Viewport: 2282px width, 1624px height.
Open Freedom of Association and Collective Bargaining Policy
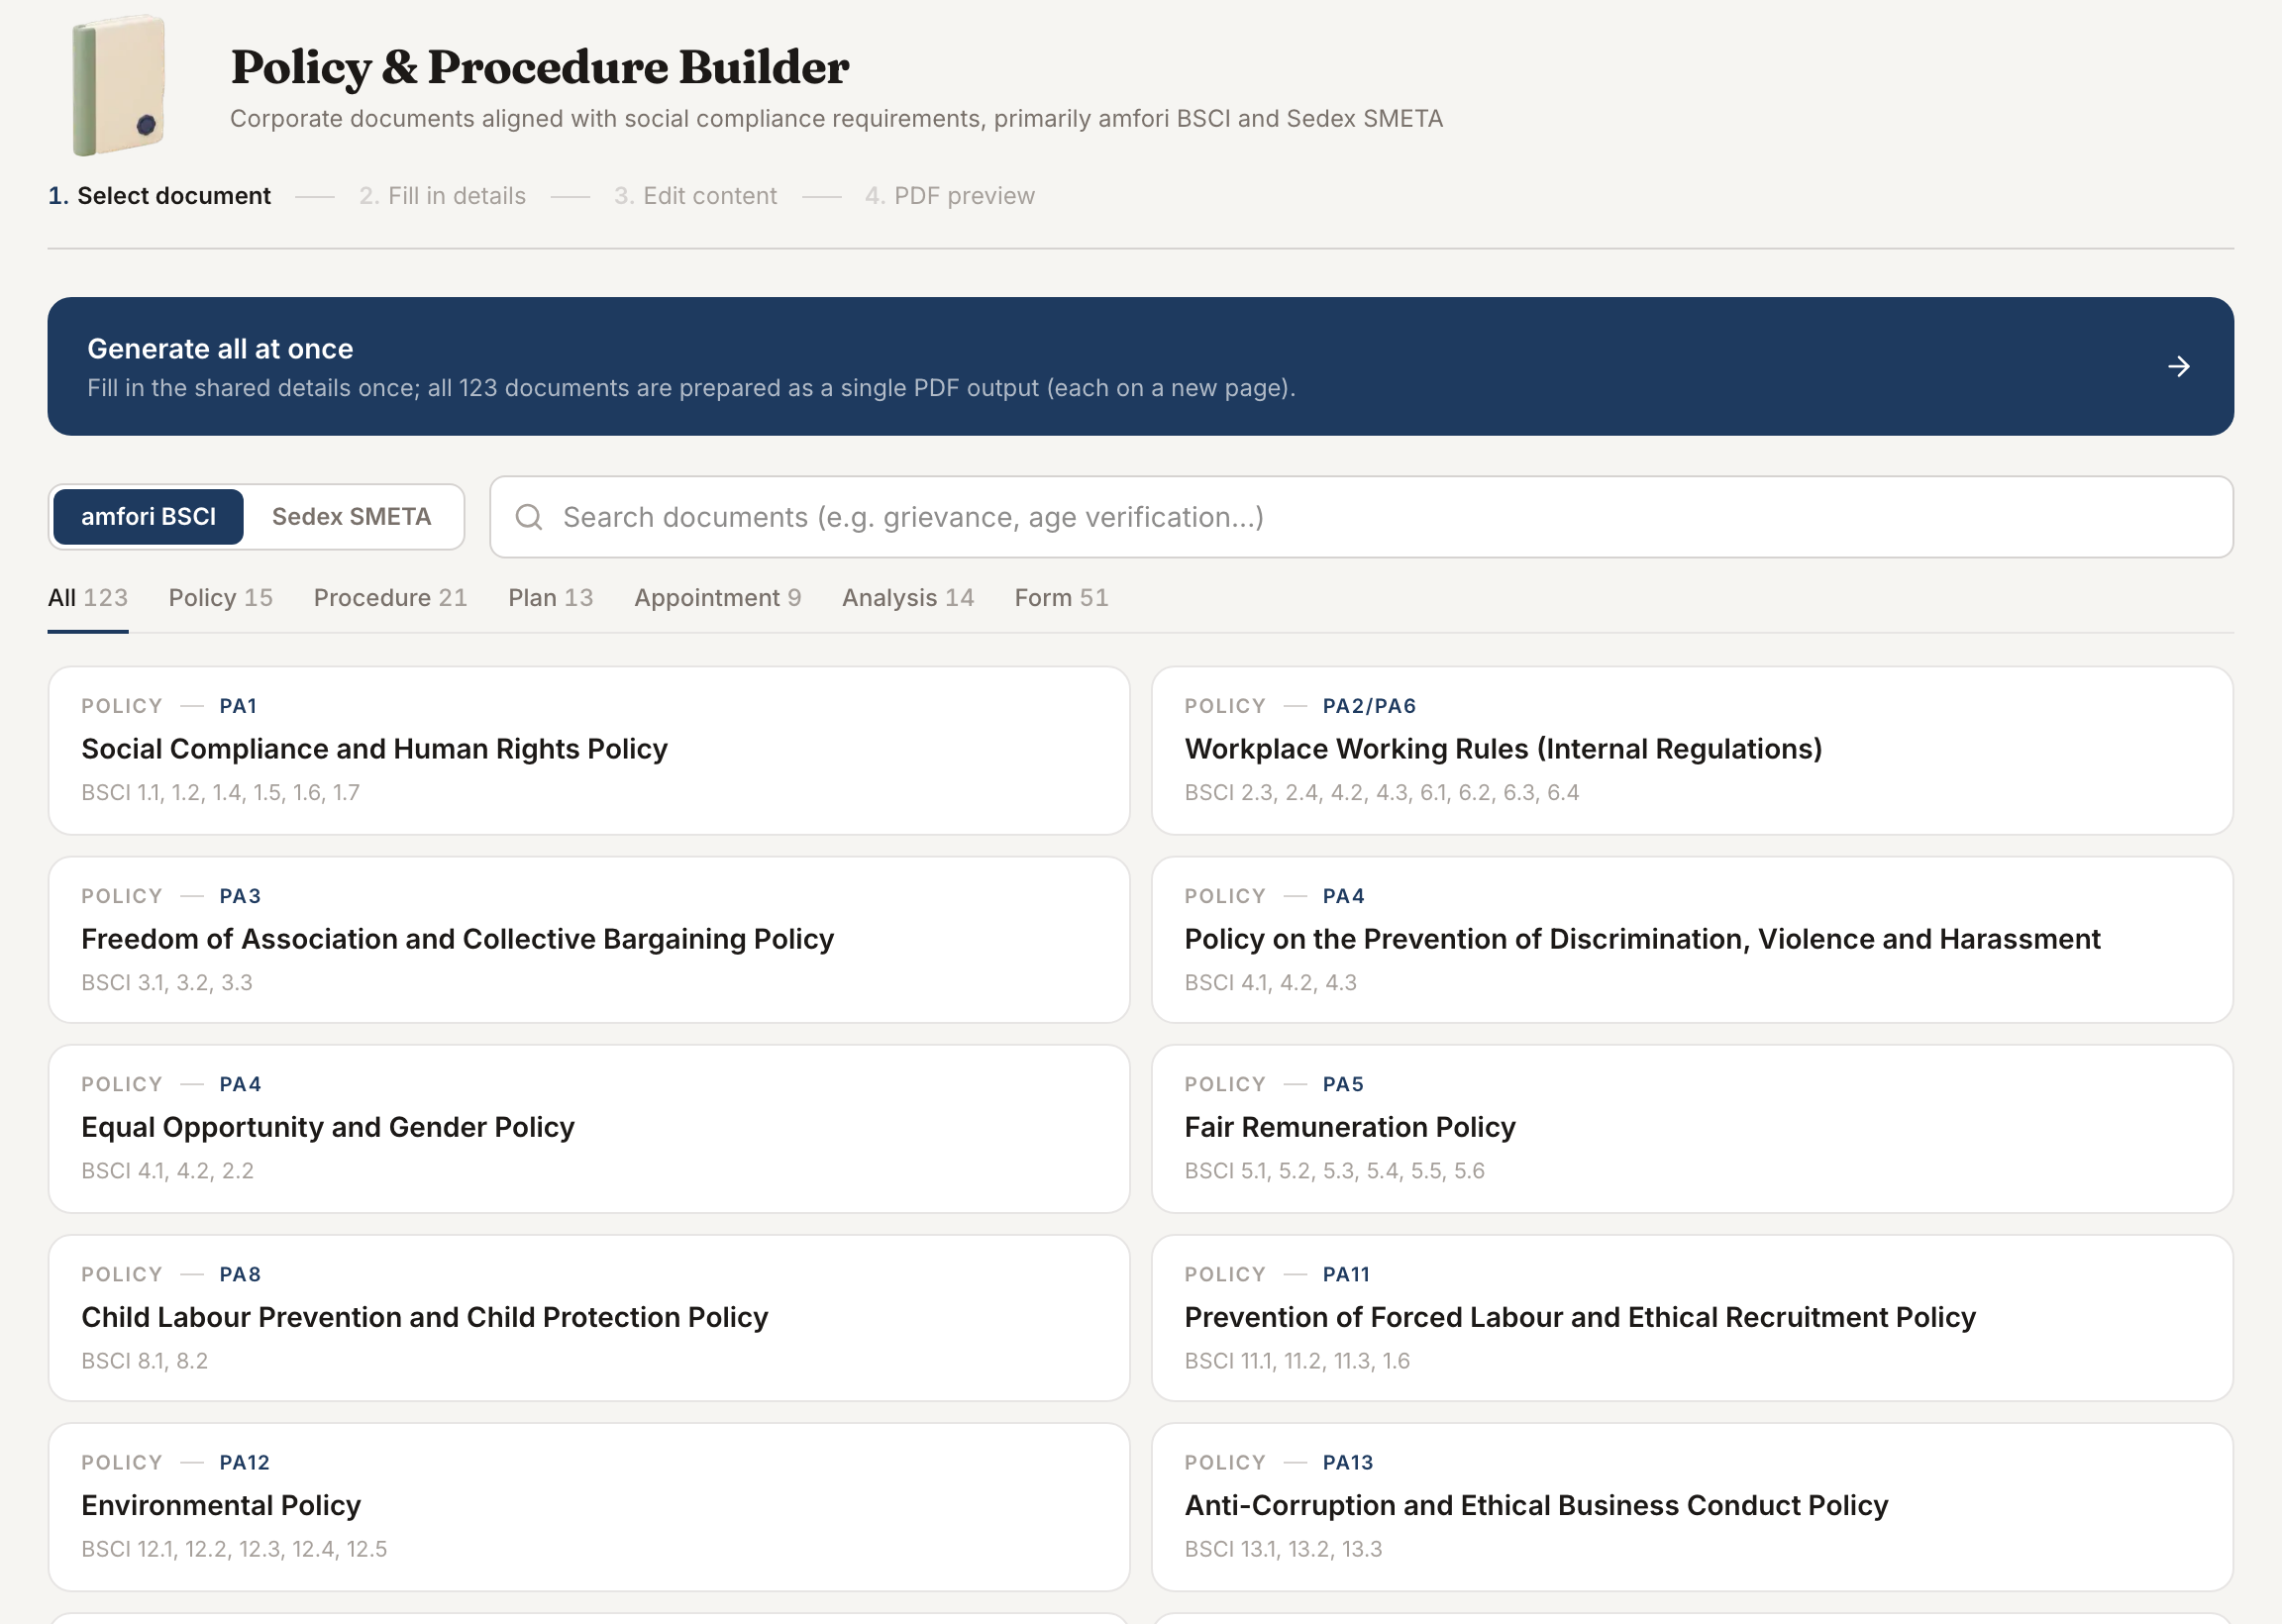pos(589,940)
